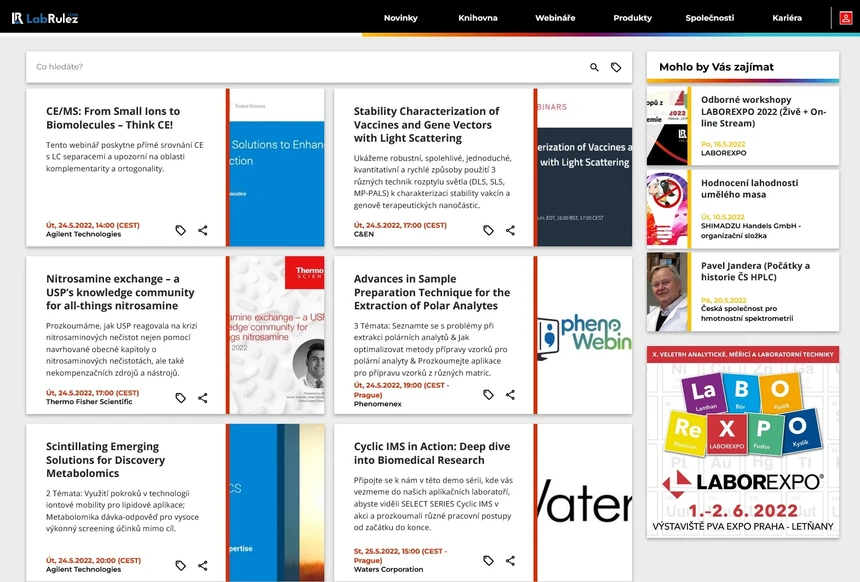The image size is (860, 582).
Task: Open the Knihovna menu
Action: coord(478,18)
